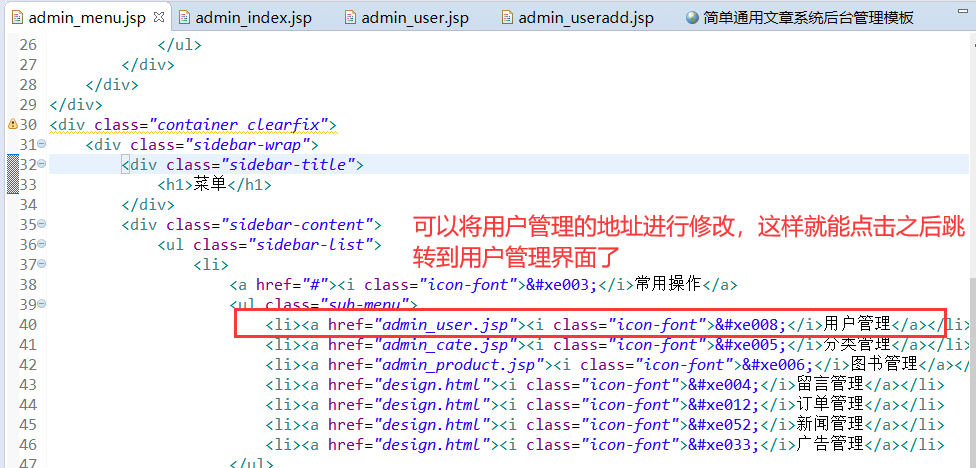Click the text 留言管理 on line 43
This screenshot has width=976, height=468.
tap(830, 384)
